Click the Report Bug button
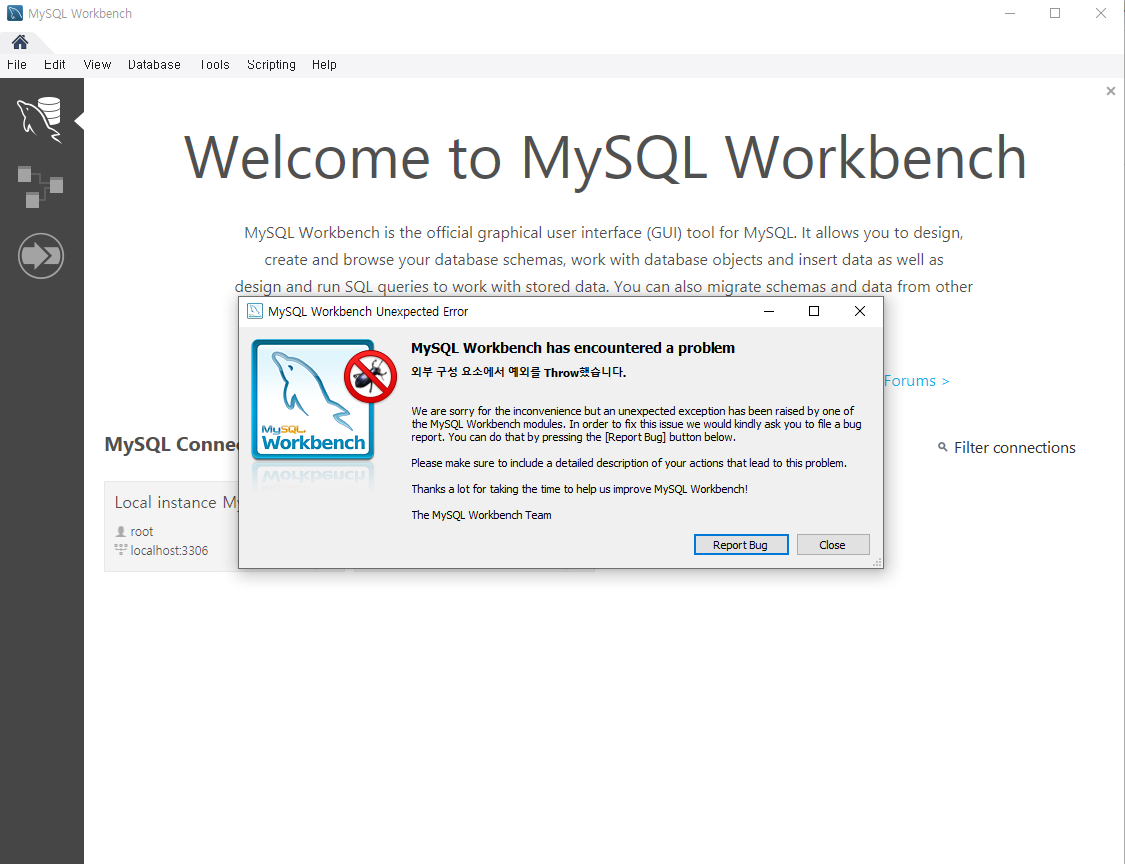1125x864 pixels. pyautogui.click(x=741, y=545)
